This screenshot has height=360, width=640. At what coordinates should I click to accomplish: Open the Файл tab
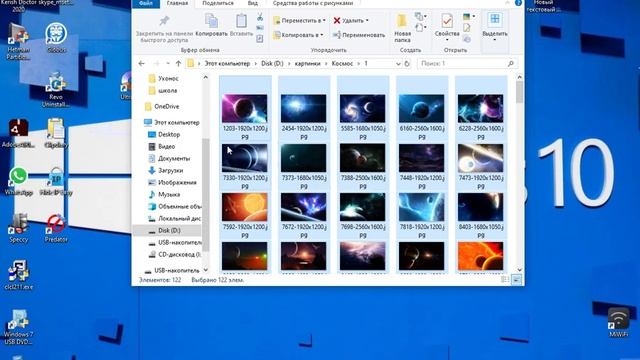click(x=146, y=3)
